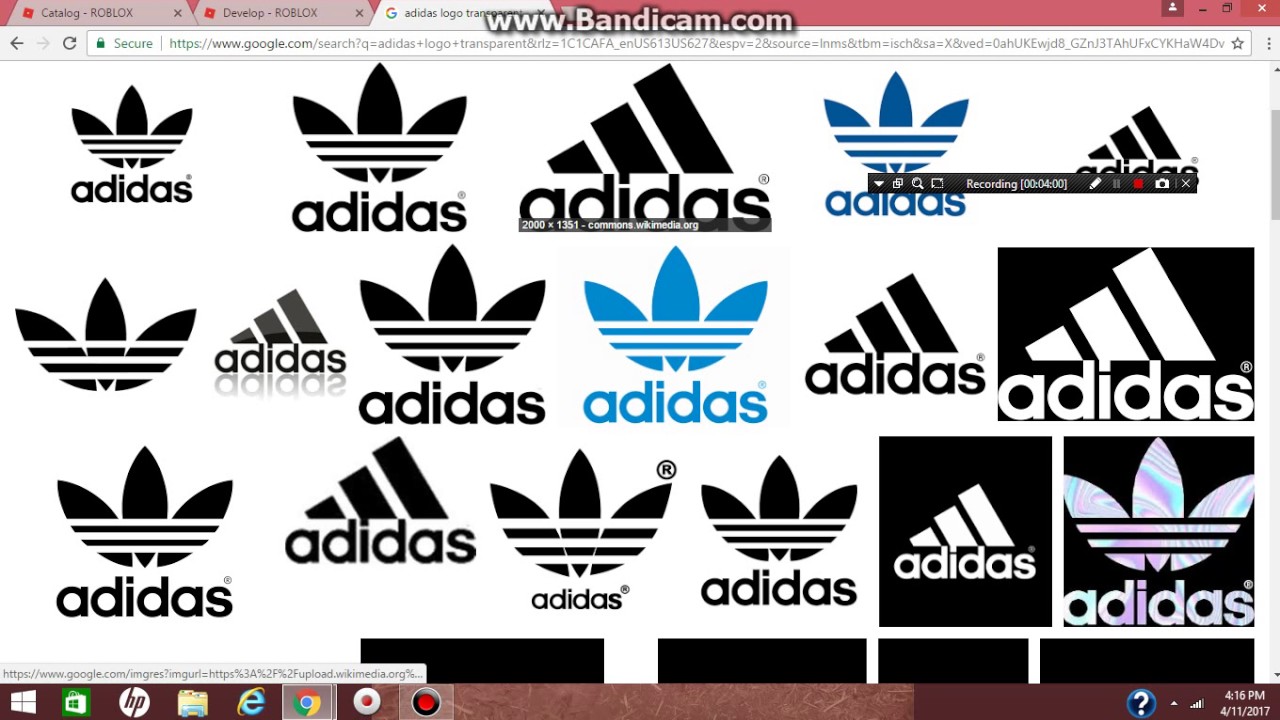Select the Bandicam window-mode icon
The width and height of the screenshot is (1280, 720).
click(x=898, y=184)
